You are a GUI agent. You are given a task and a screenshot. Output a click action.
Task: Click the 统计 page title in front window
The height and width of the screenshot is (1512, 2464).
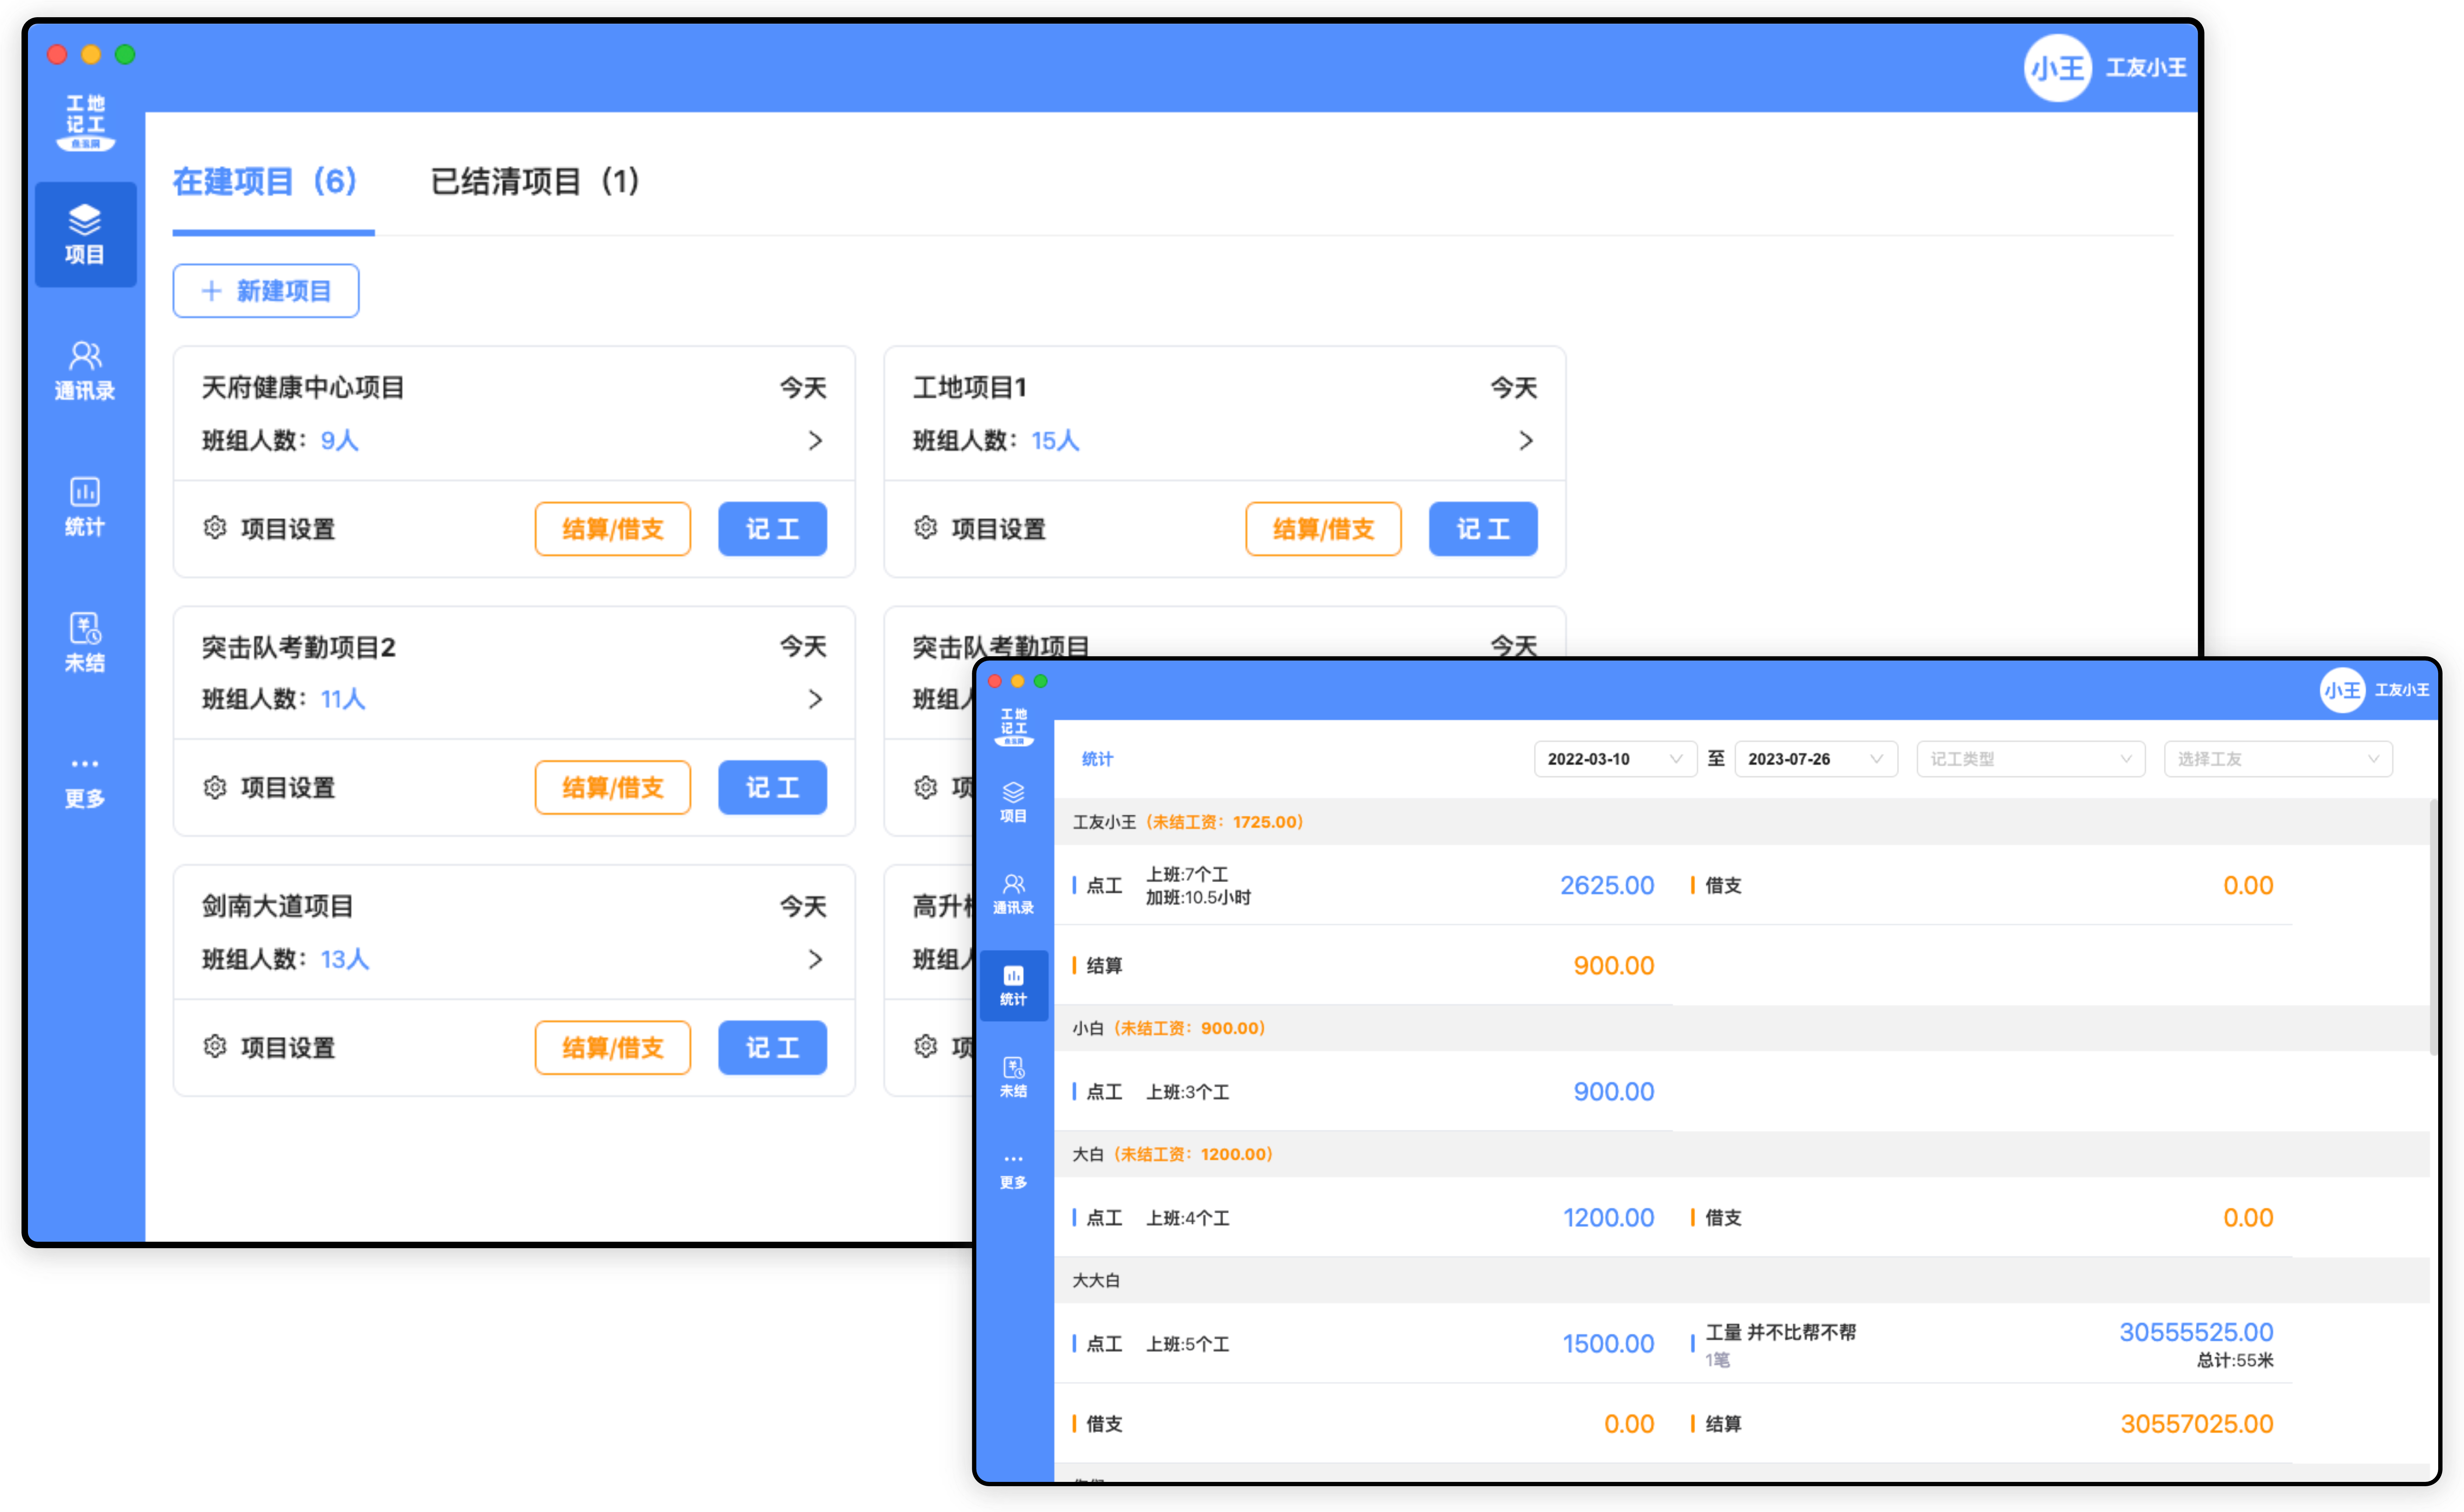click(x=1097, y=759)
